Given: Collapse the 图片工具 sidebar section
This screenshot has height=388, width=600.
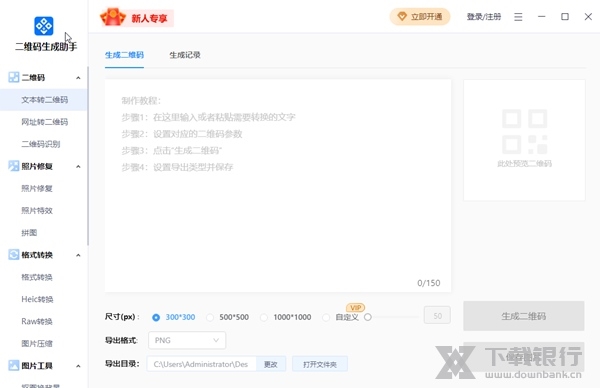Looking at the screenshot, I should tap(78, 366).
